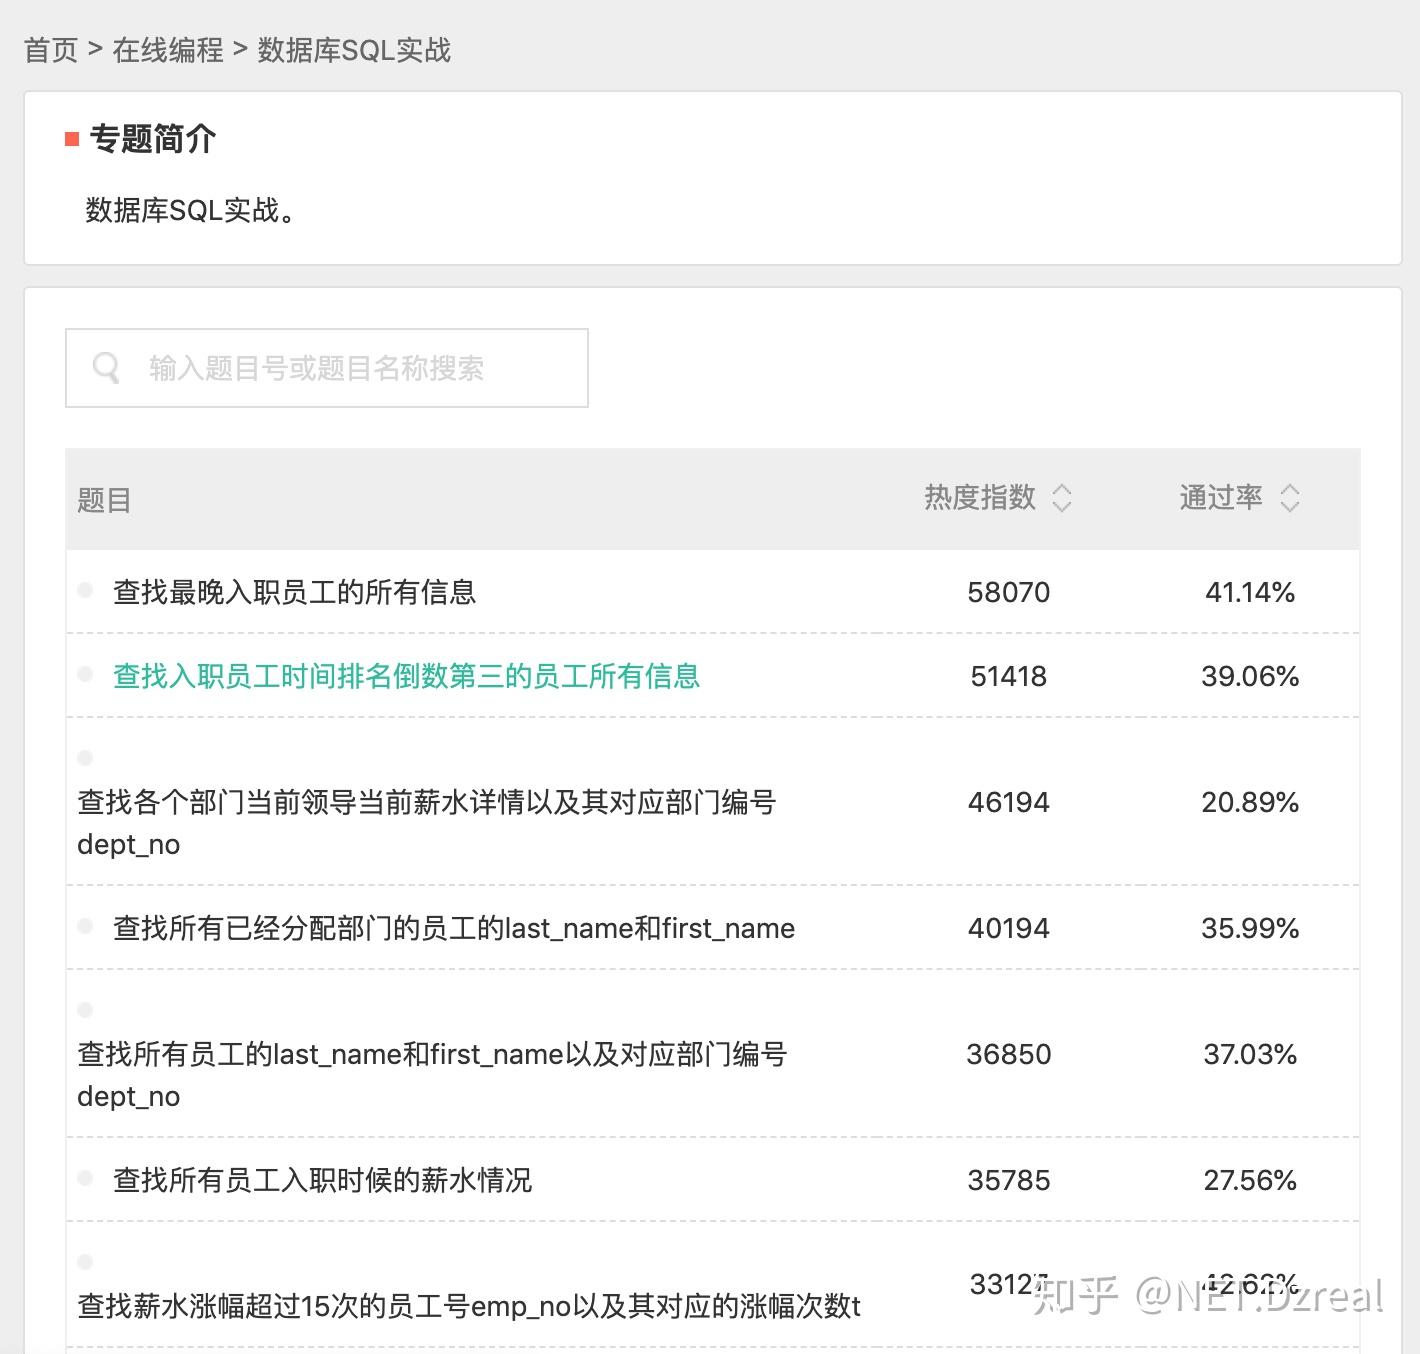The image size is (1420, 1354).
Task: Click the 热度指数 column header
Action: pyautogui.click(x=980, y=497)
